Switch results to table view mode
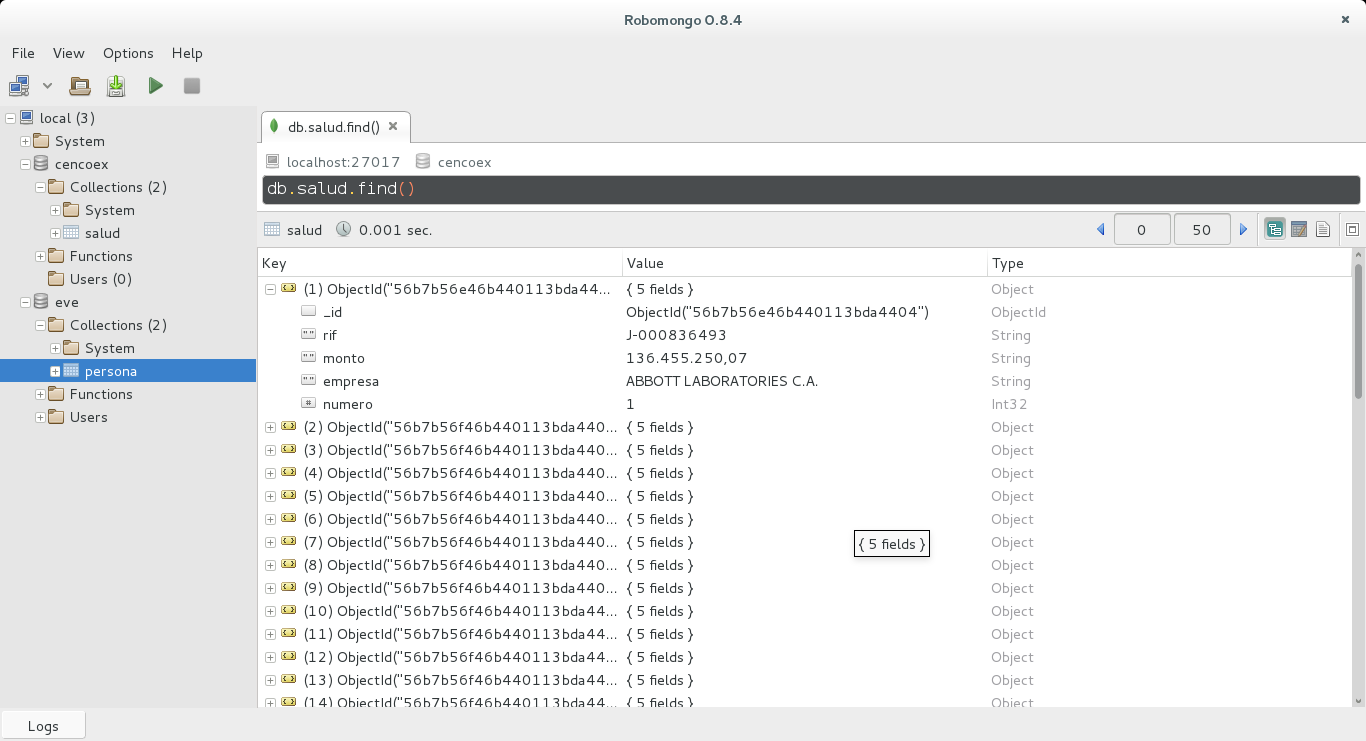The image size is (1366, 741). click(x=1299, y=230)
